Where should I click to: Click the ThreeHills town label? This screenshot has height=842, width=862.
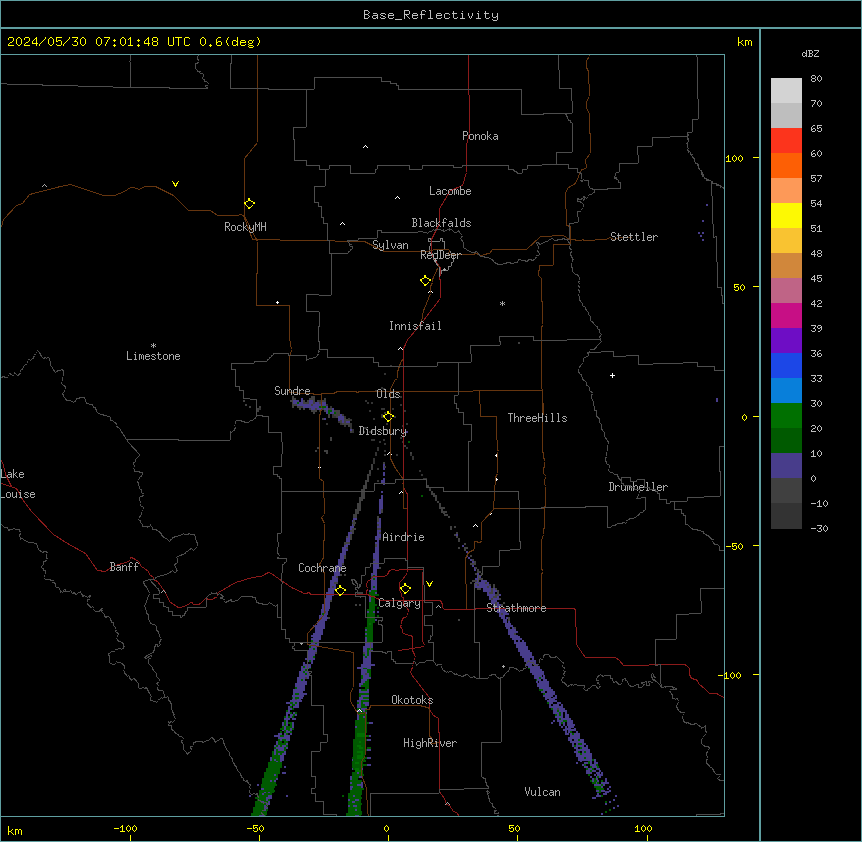(x=537, y=418)
